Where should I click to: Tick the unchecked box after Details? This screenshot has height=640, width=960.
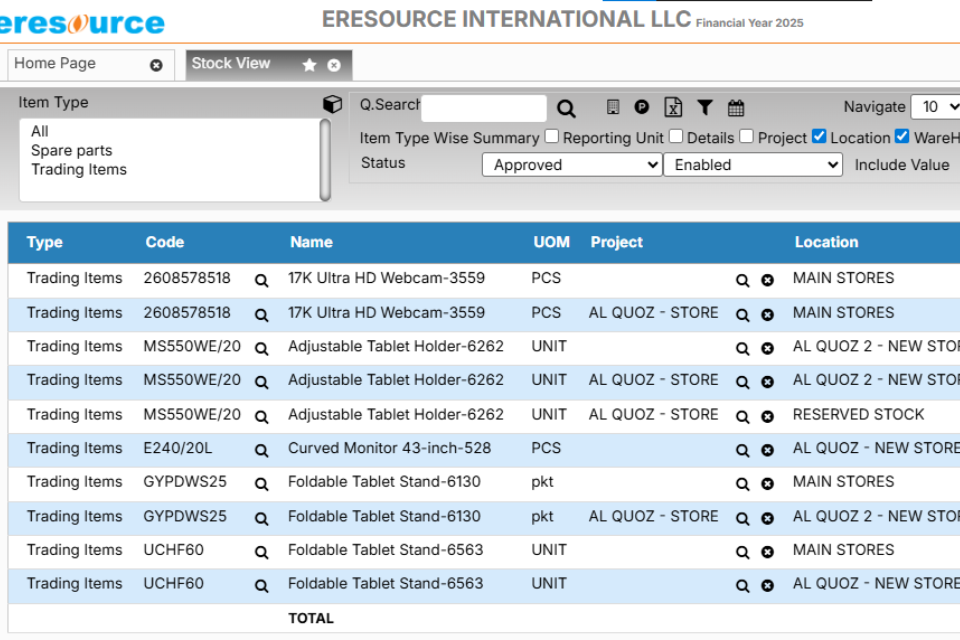pyautogui.click(x=746, y=136)
